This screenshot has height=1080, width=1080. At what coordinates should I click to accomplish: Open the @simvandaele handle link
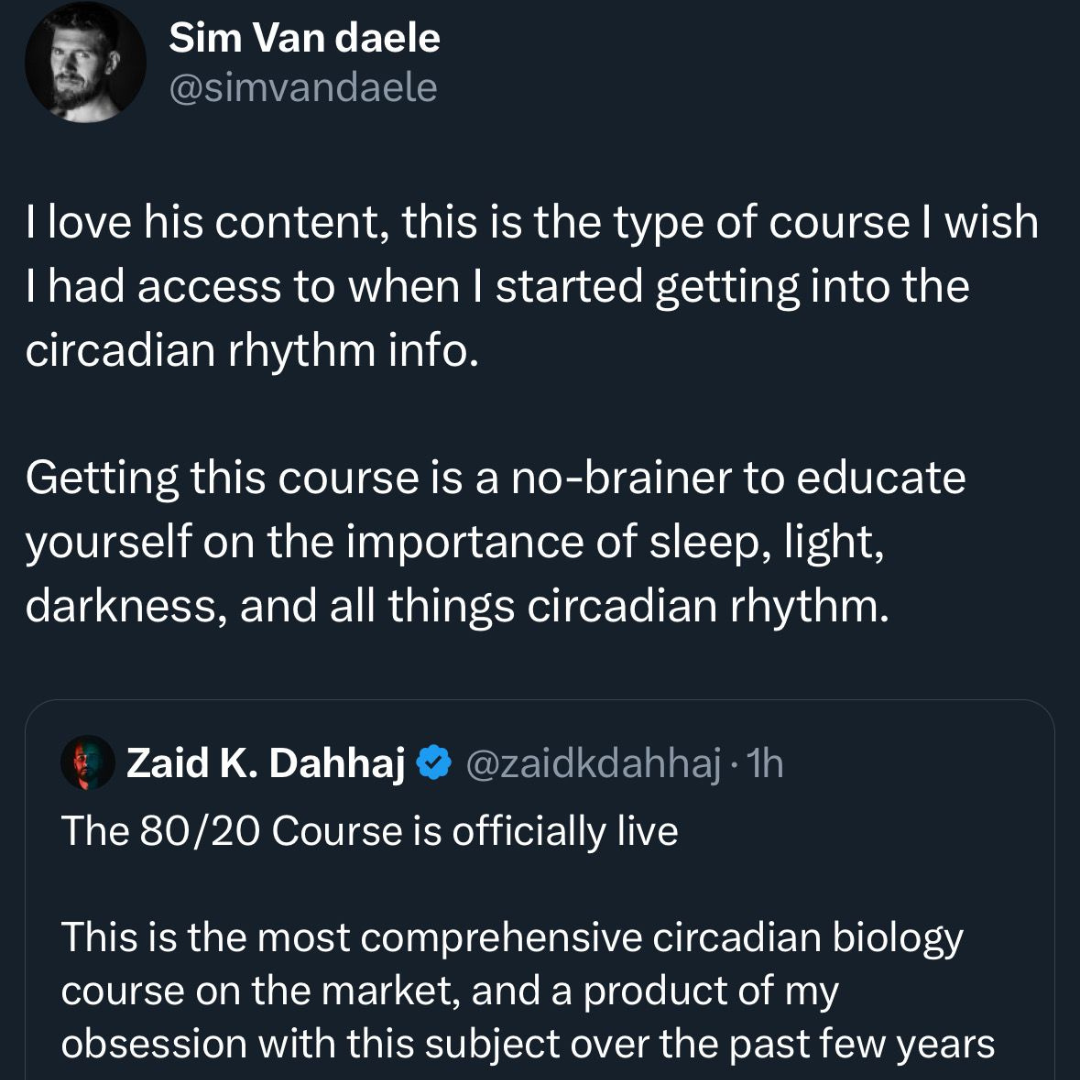coord(303,89)
